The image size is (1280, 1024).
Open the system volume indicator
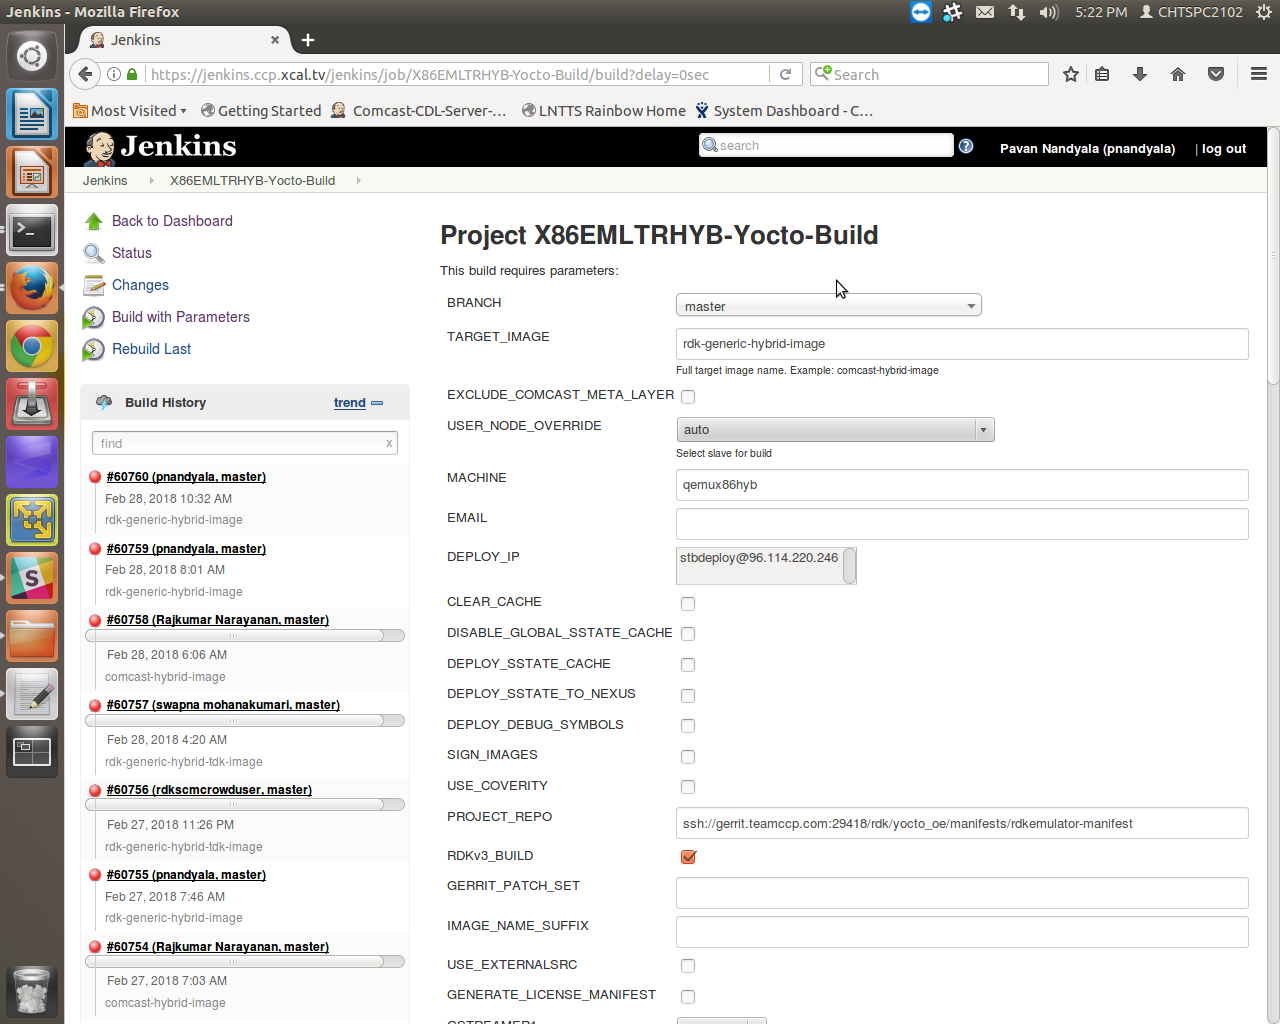point(1048,12)
